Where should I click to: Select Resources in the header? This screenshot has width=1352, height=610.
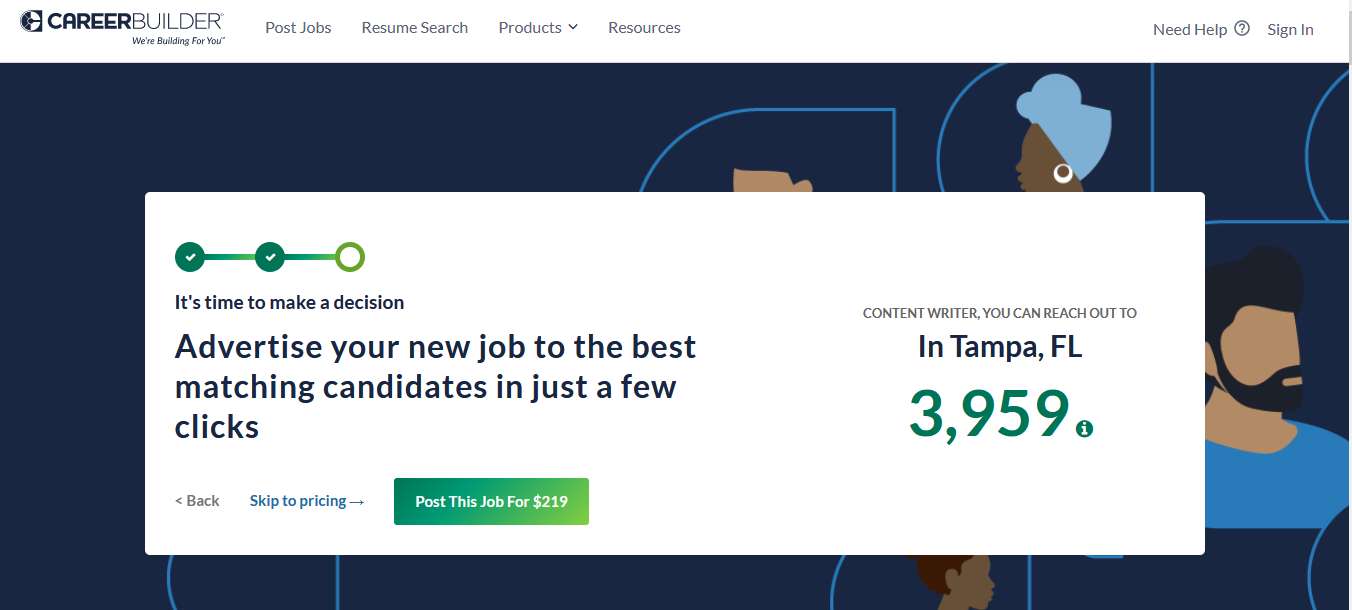(644, 27)
